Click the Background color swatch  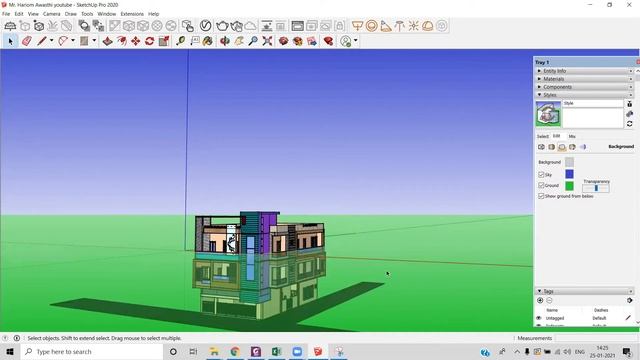click(x=569, y=162)
